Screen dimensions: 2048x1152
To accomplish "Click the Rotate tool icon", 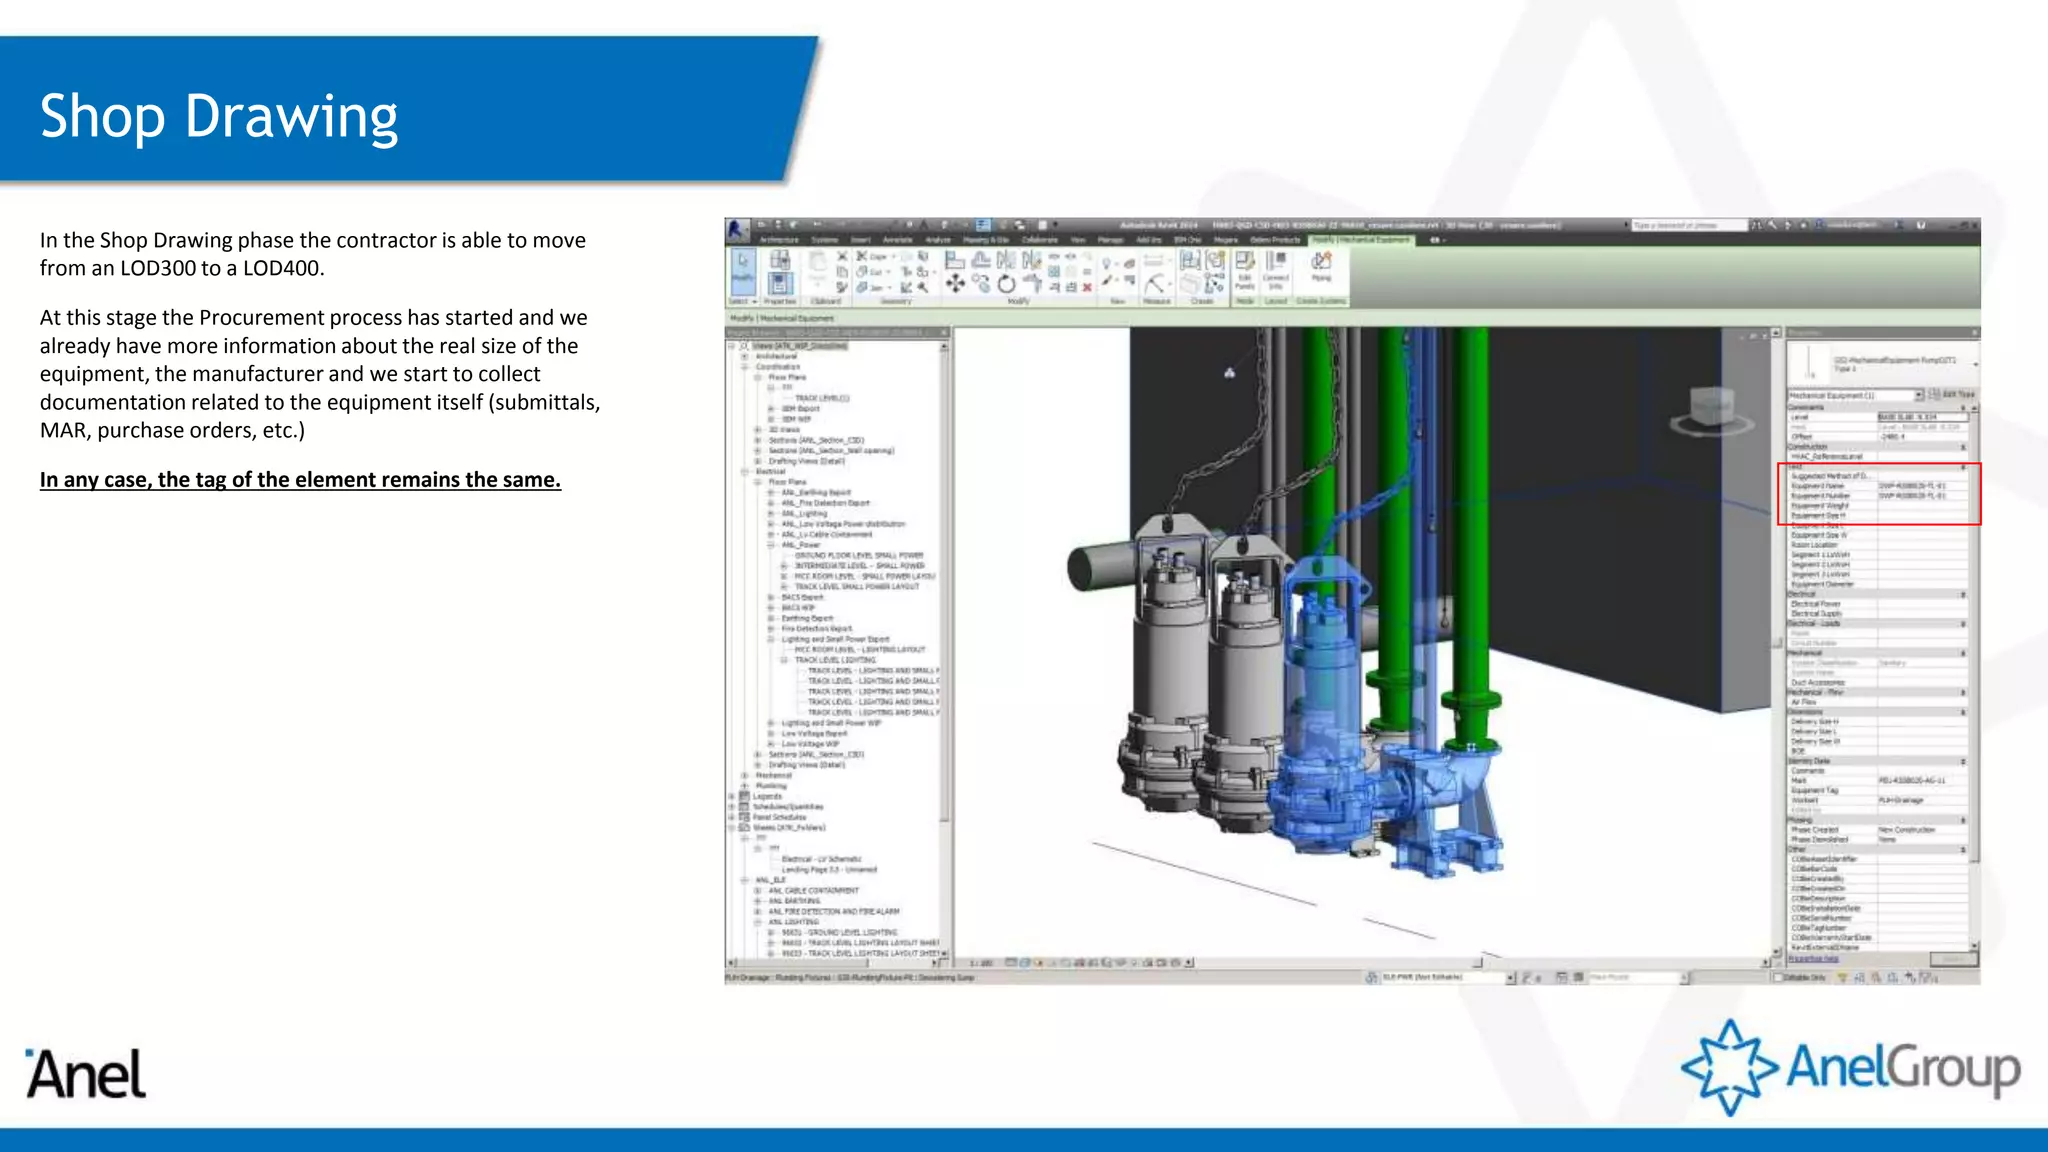I will [x=1006, y=285].
